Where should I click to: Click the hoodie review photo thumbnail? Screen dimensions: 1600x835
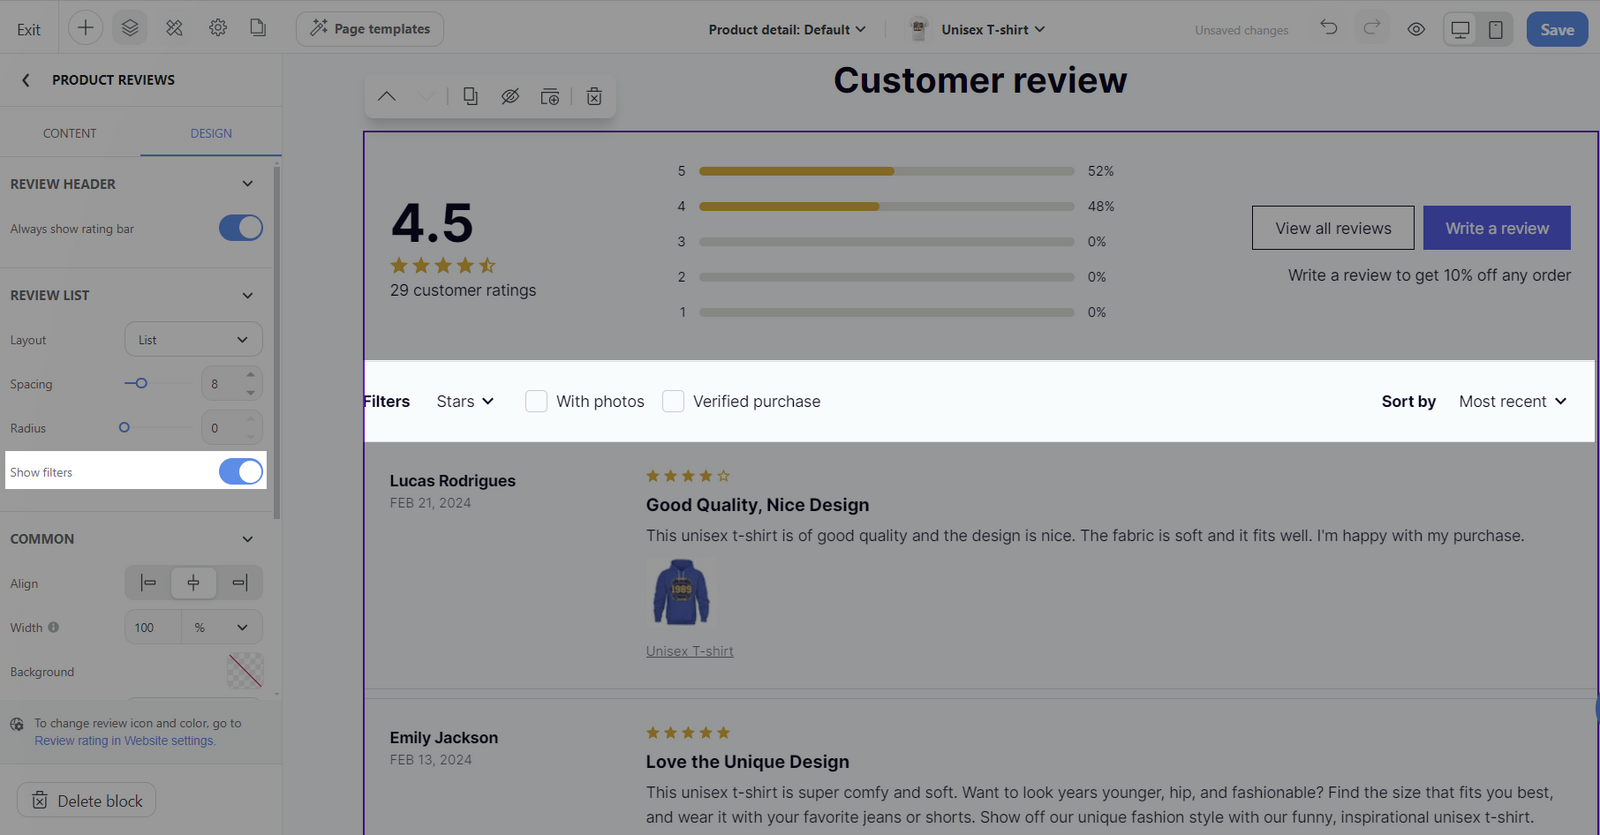(681, 593)
